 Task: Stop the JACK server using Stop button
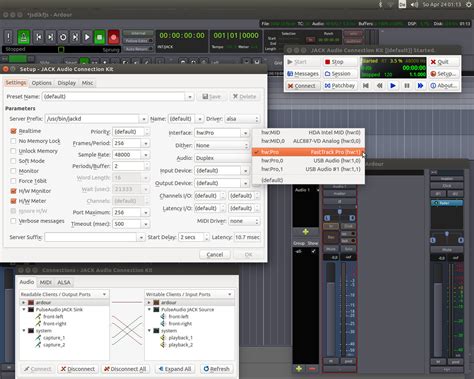tap(340, 62)
